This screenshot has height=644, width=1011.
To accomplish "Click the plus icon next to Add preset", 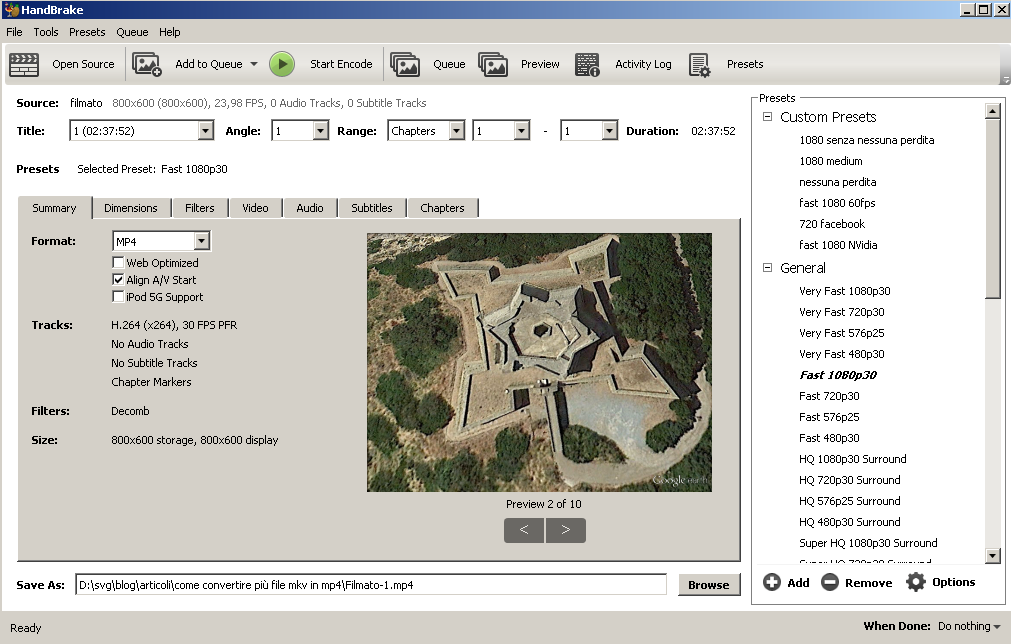I will click(772, 582).
